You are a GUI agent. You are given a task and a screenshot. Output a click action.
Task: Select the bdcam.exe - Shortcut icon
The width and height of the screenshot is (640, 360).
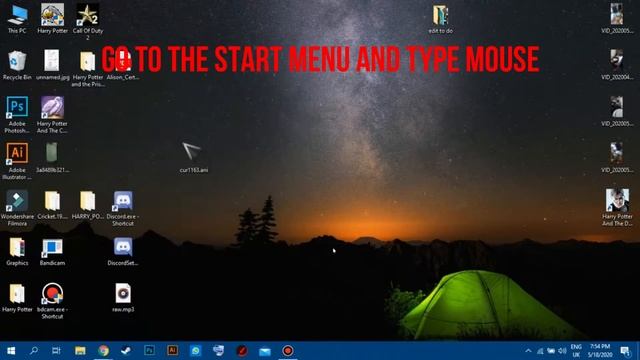pyautogui.click(x=52, y=300)
